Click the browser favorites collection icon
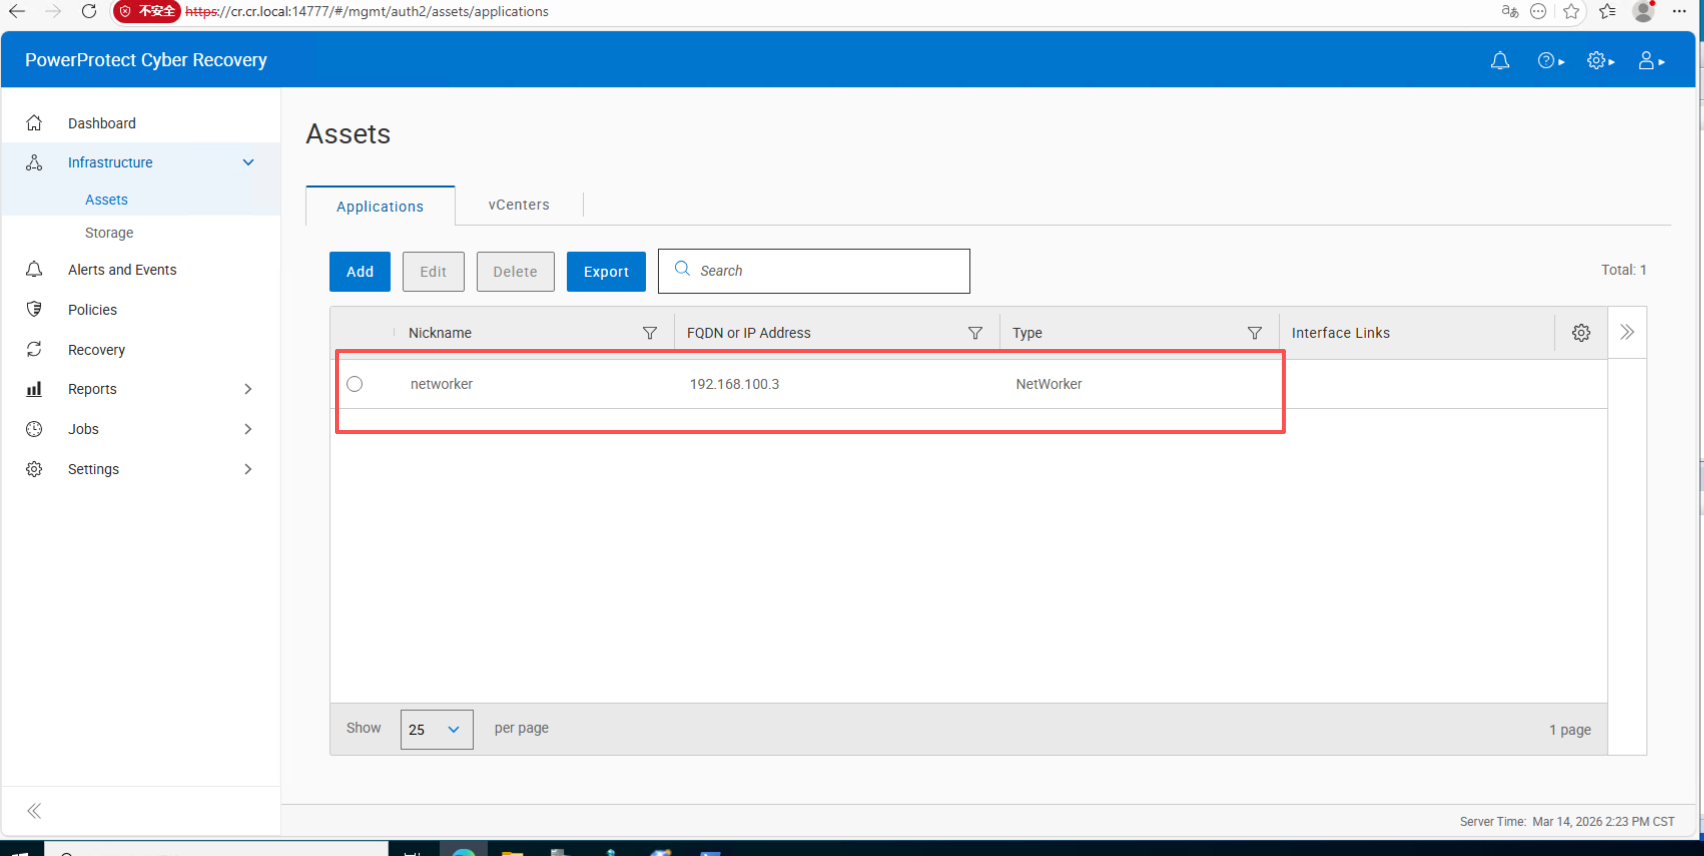Image resolution: width=1704 pixels, height=856 pixels. (1607, 11)
